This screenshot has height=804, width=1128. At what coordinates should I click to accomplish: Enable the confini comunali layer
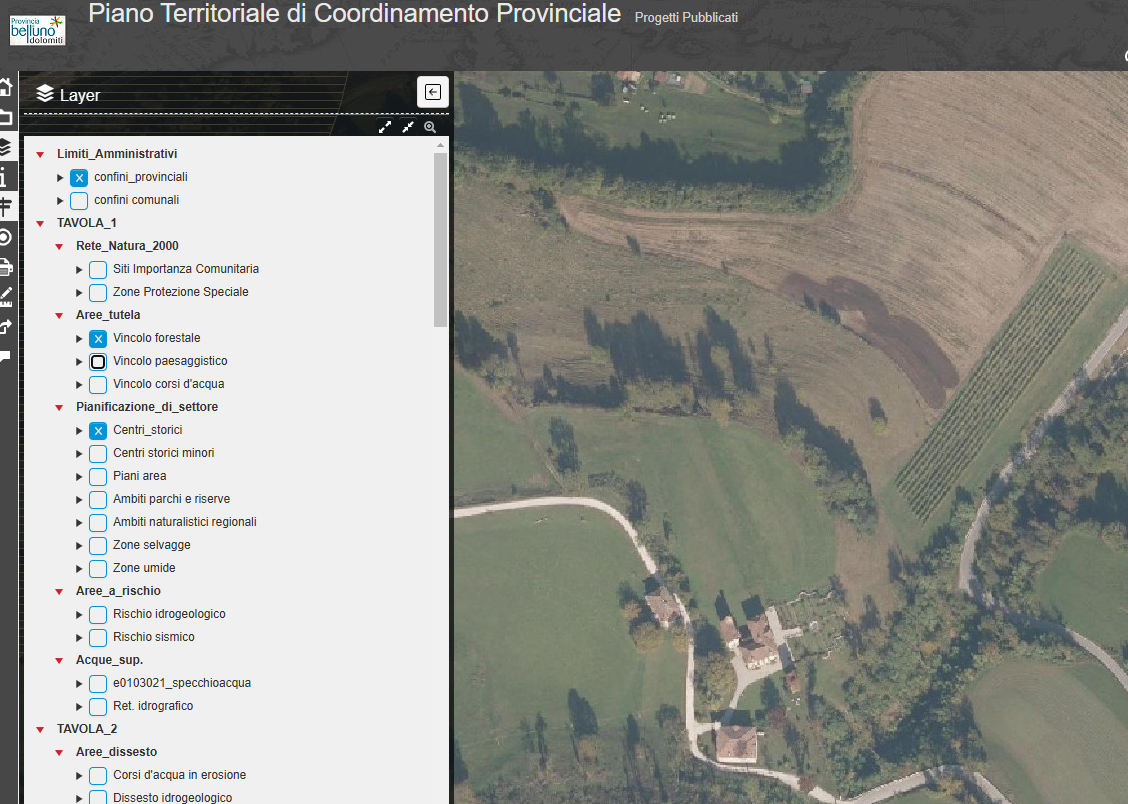click(x=79, y=201)
